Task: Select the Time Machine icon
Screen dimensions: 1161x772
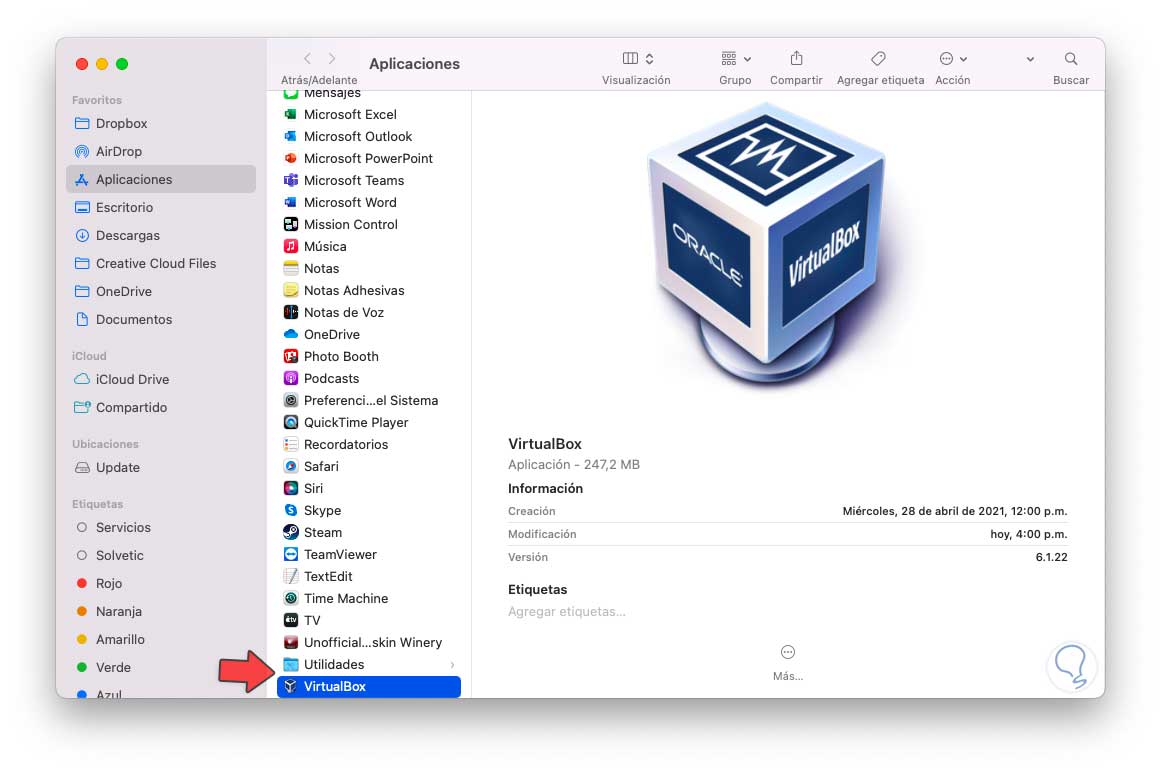Action: coord(291,598)
